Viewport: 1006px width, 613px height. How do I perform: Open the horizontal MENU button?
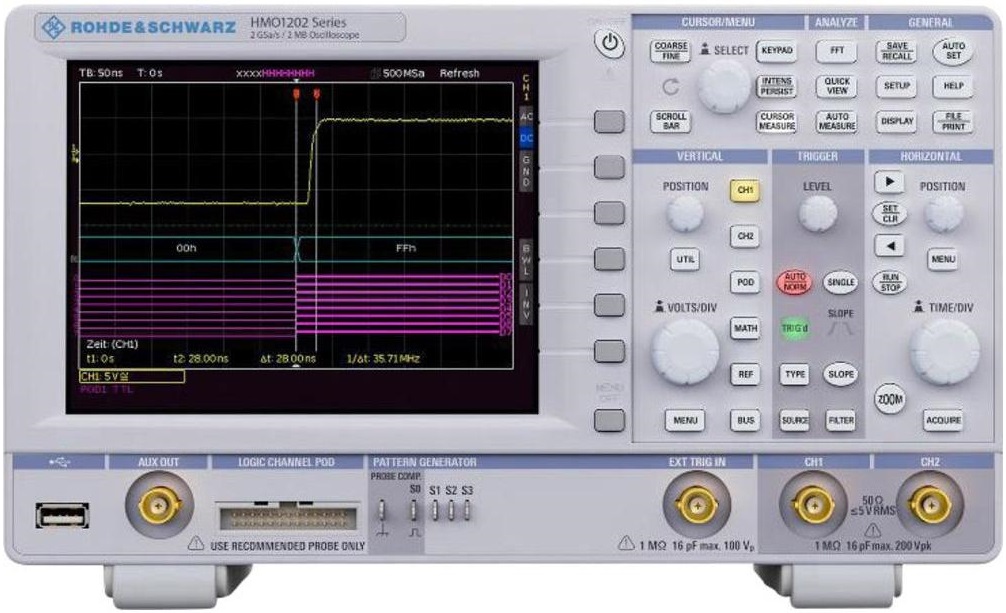(942, 259)
